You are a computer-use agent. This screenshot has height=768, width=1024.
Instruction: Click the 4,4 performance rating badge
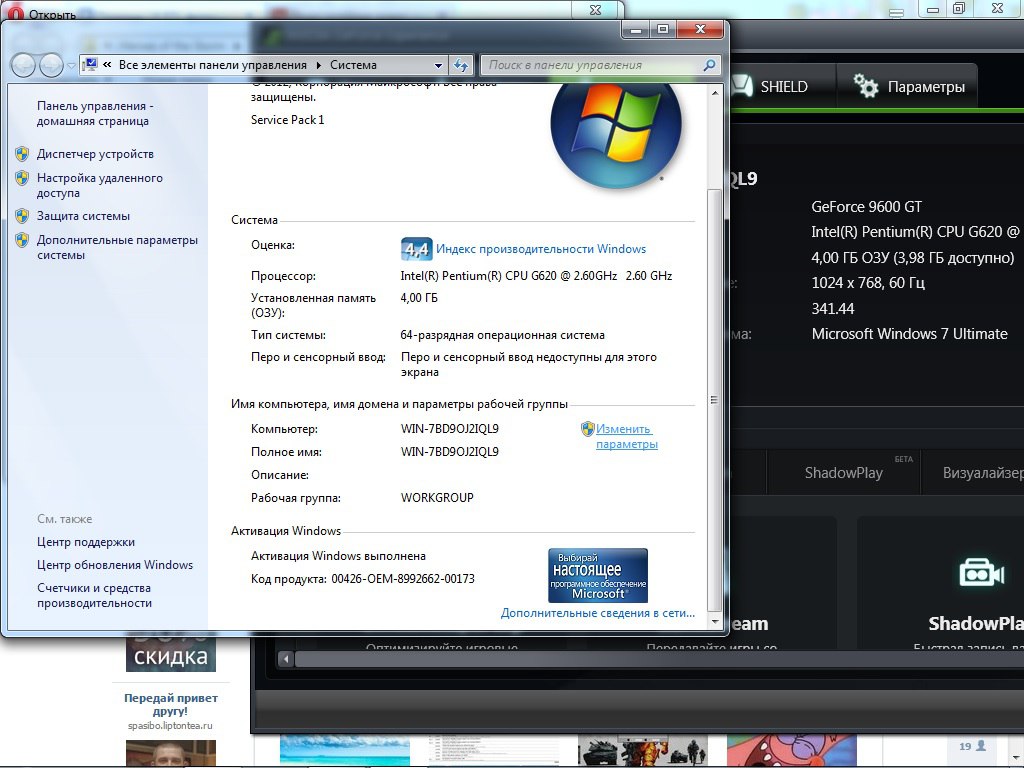(x=416, y=249)
